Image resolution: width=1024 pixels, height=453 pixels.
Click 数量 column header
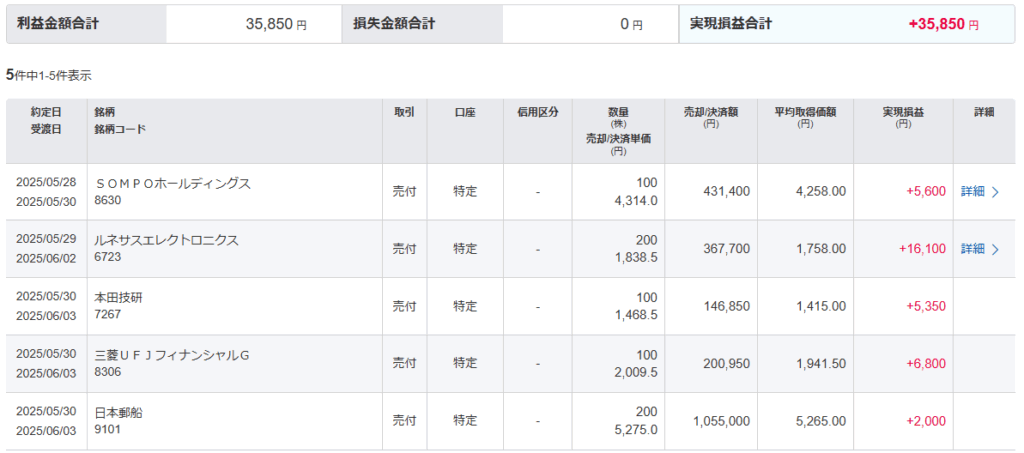[x=618, y=112]
